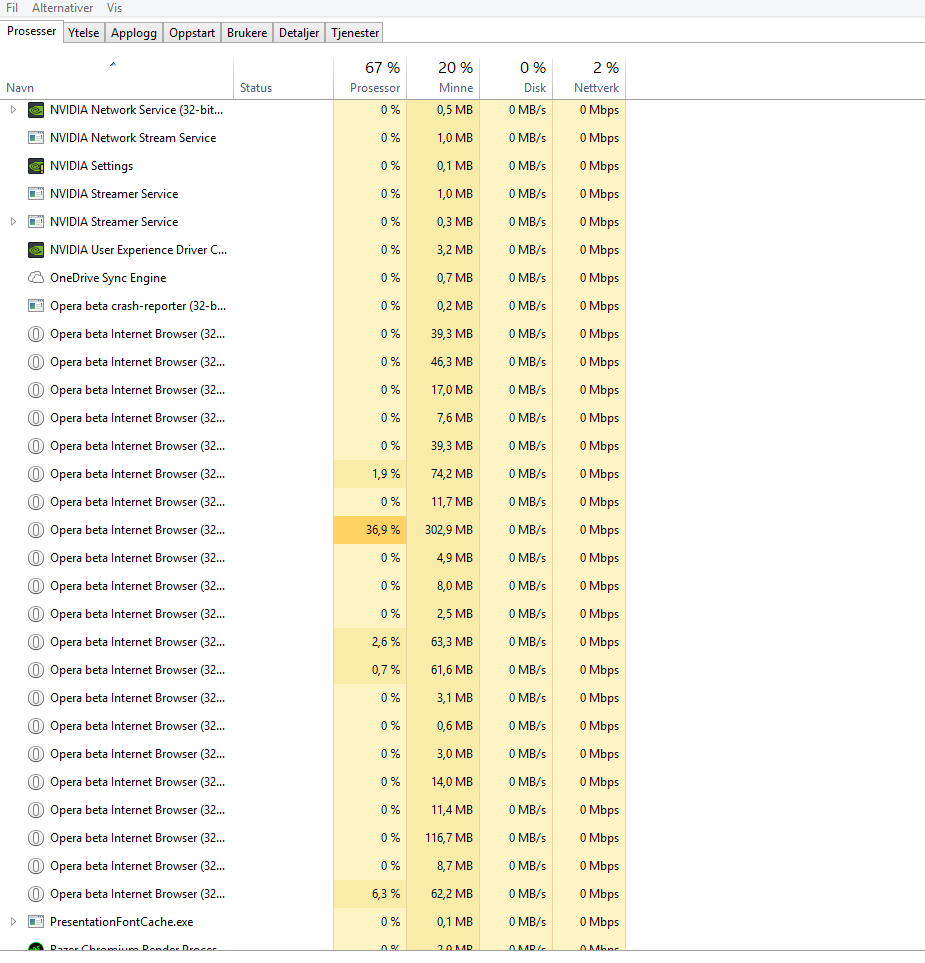Expand the PresentationFontCache.exe process group
This screenshot has height=963, width=925.
pos(14,922)
